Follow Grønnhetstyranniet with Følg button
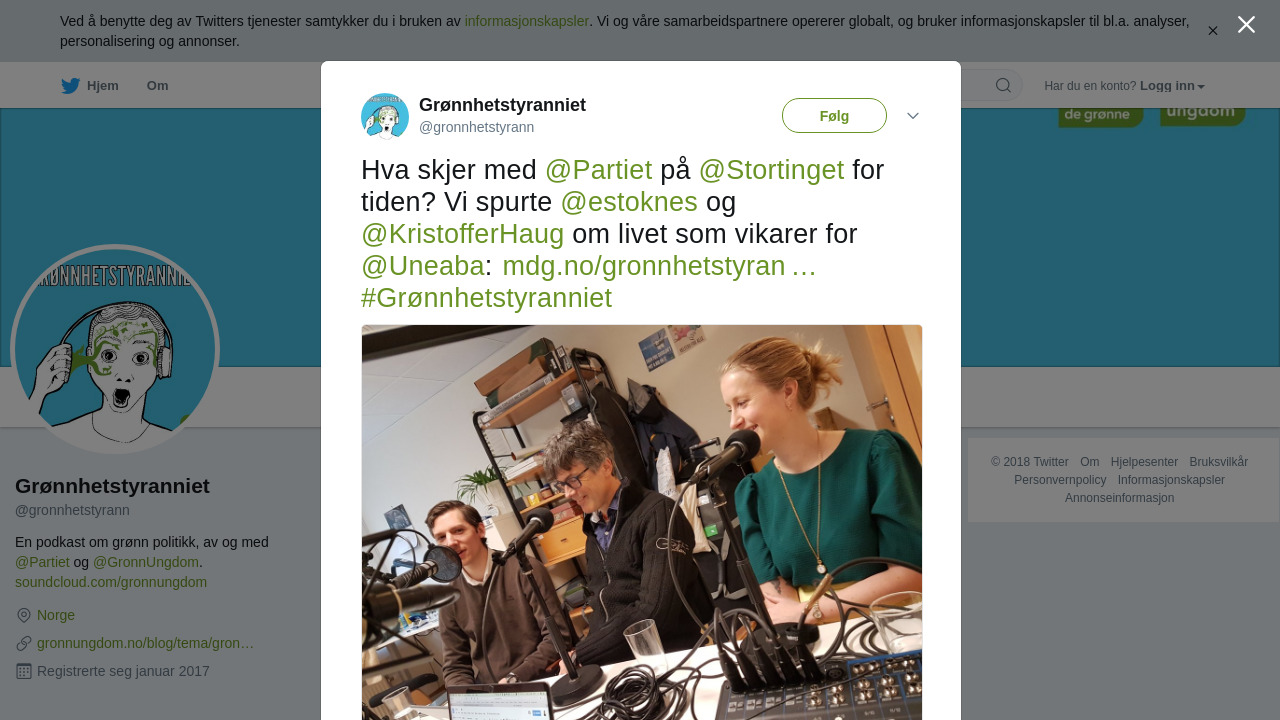Viewport: 1280px width, 720px height. point(834,116)
